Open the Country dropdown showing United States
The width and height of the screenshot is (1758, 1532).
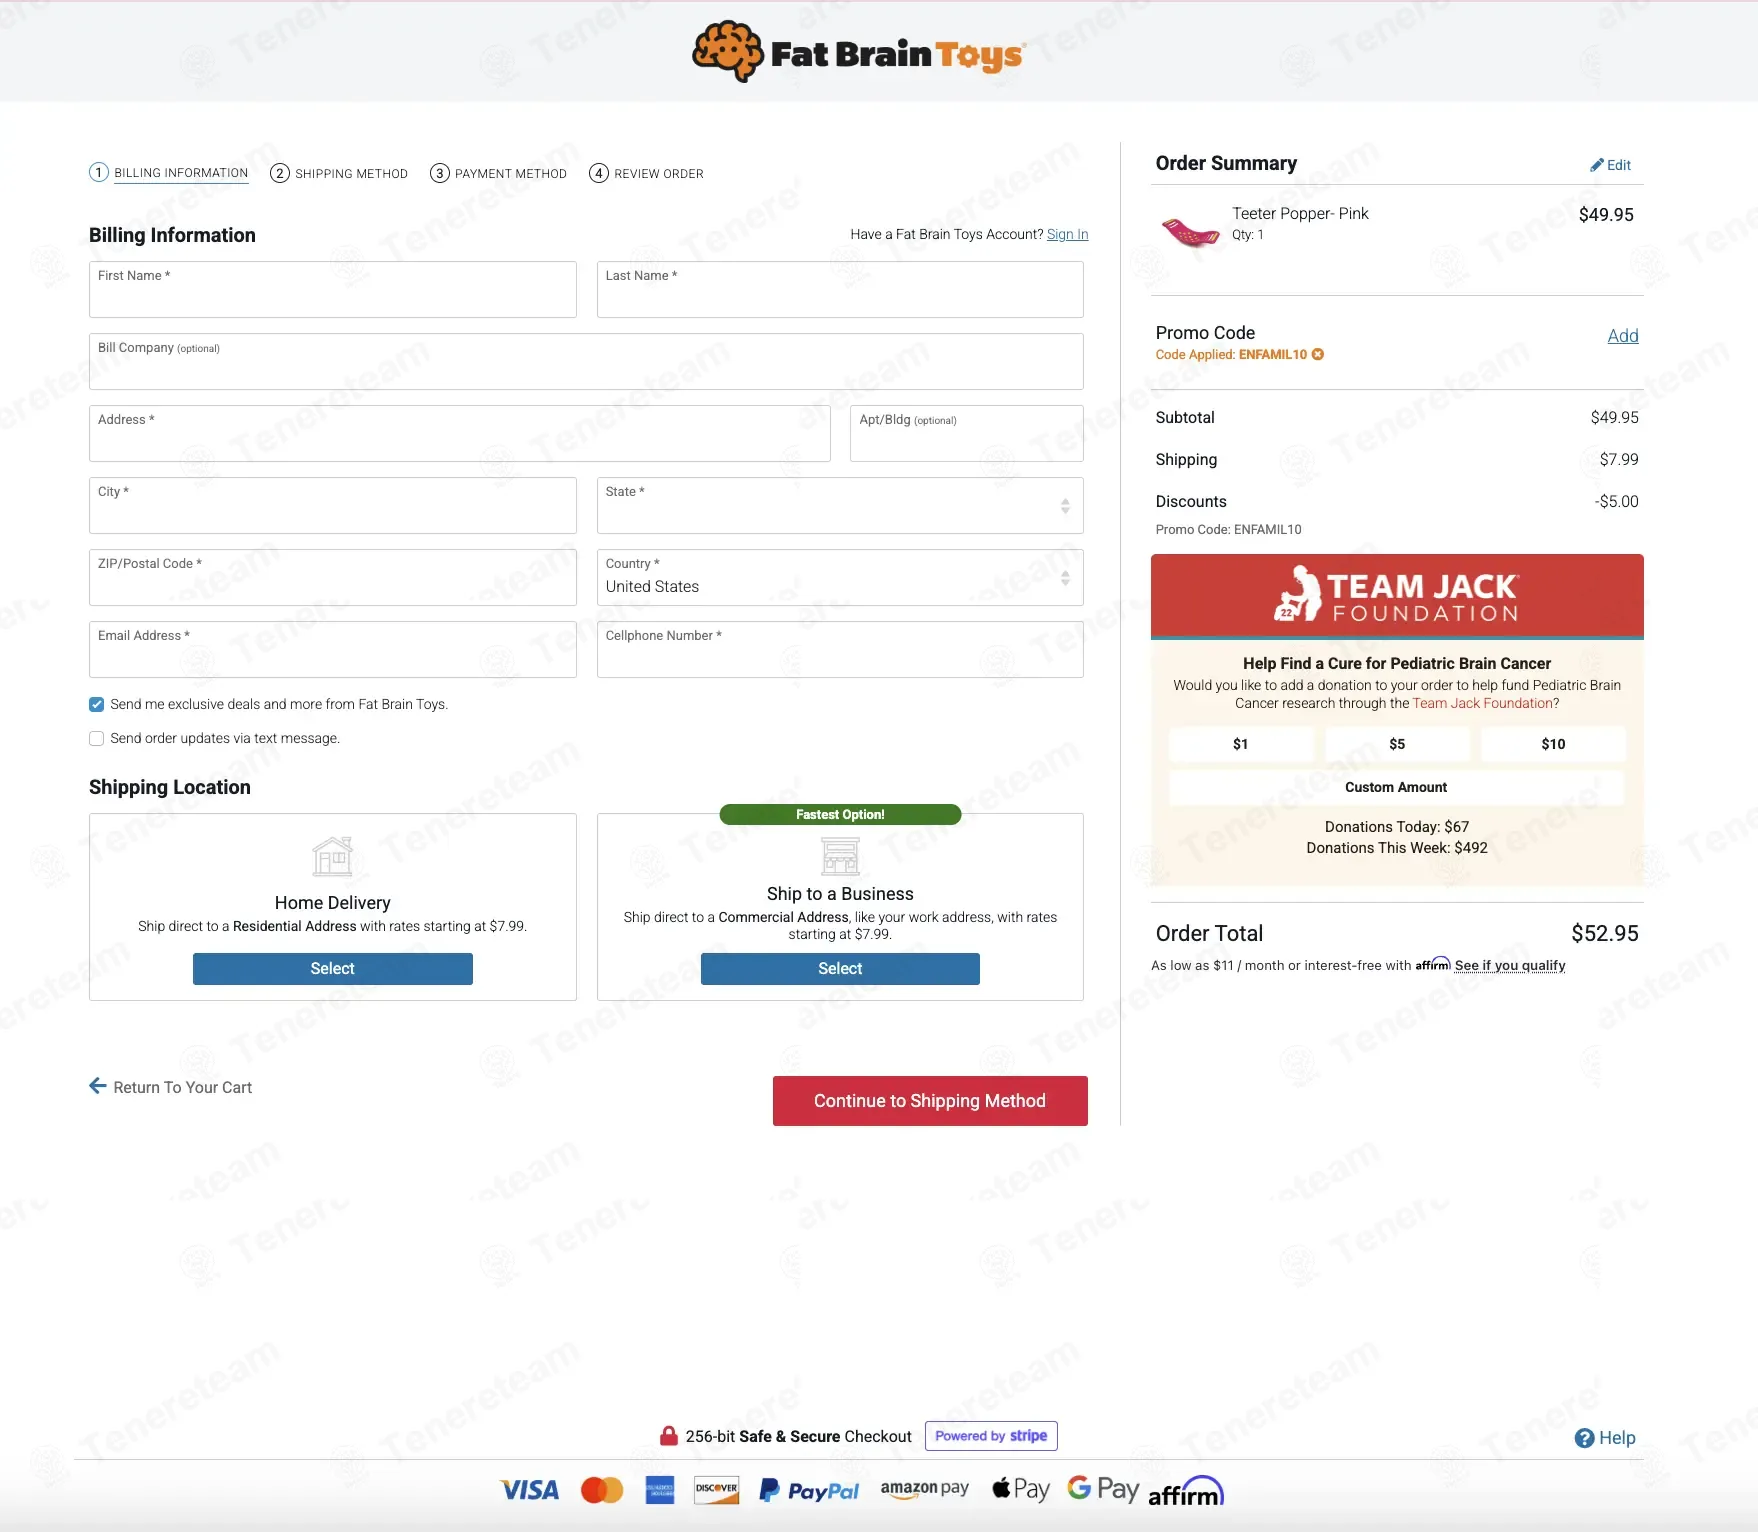click(x=840, y=577)
